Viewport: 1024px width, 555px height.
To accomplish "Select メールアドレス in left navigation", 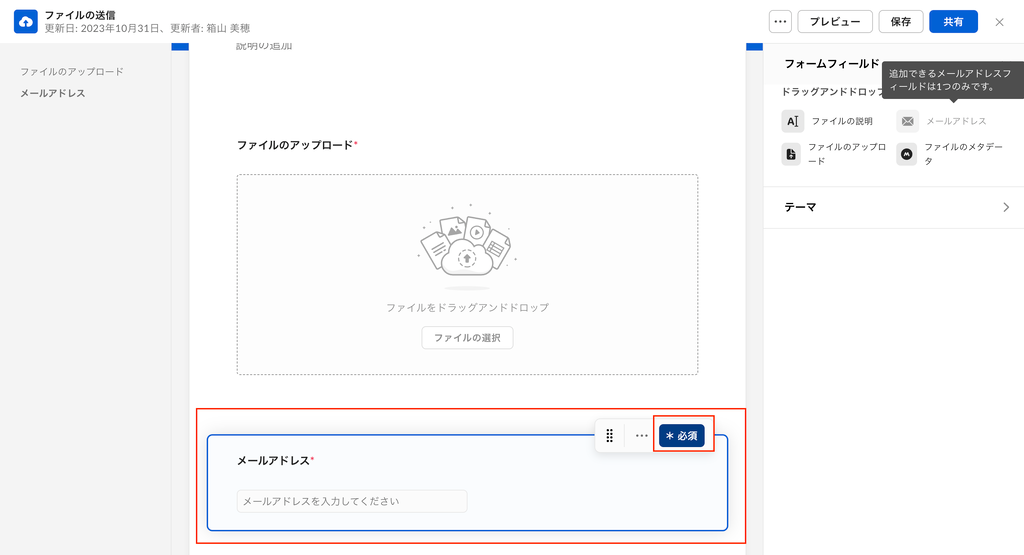I will click(x=53, y=93).
